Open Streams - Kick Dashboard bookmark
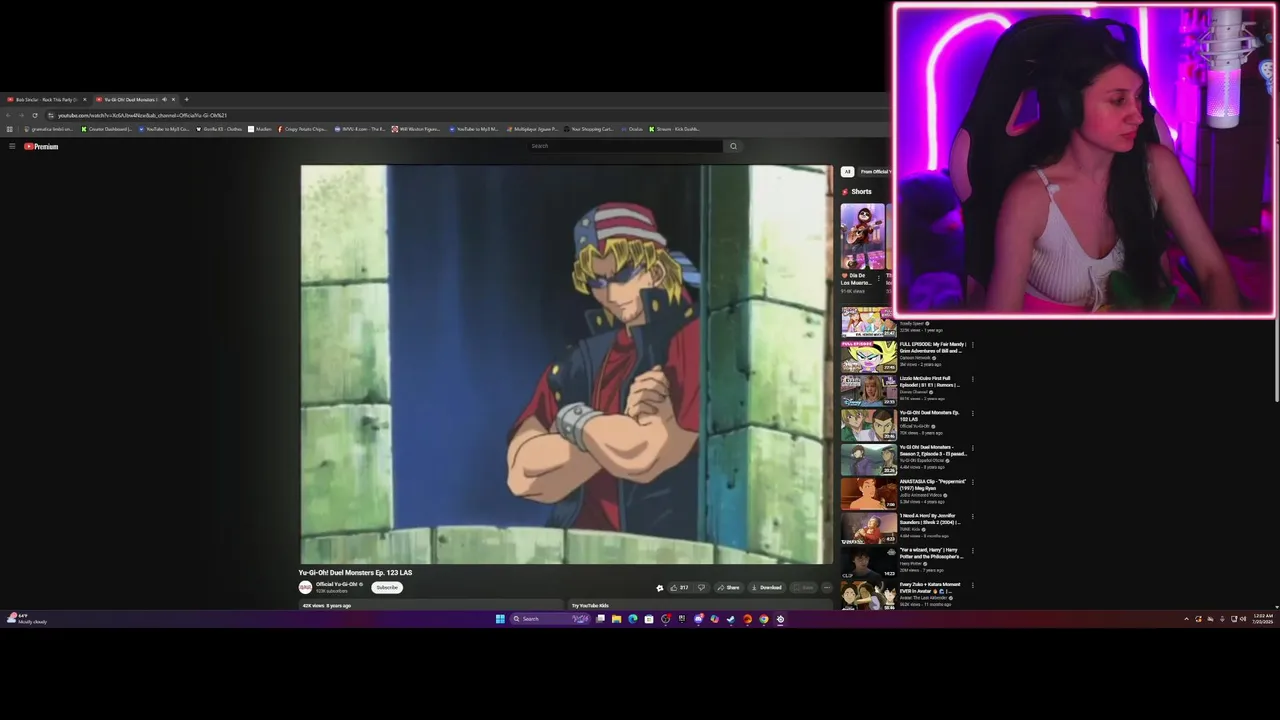Image resolution: width=1280 pixels, height=720 pixels. tap(675, 129)
